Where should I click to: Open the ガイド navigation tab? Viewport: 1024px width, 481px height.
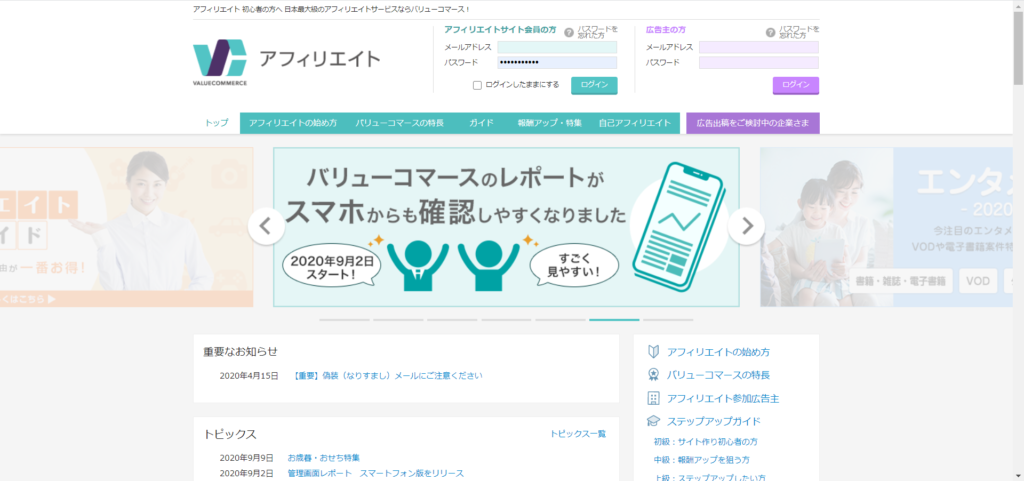[481, 123]
